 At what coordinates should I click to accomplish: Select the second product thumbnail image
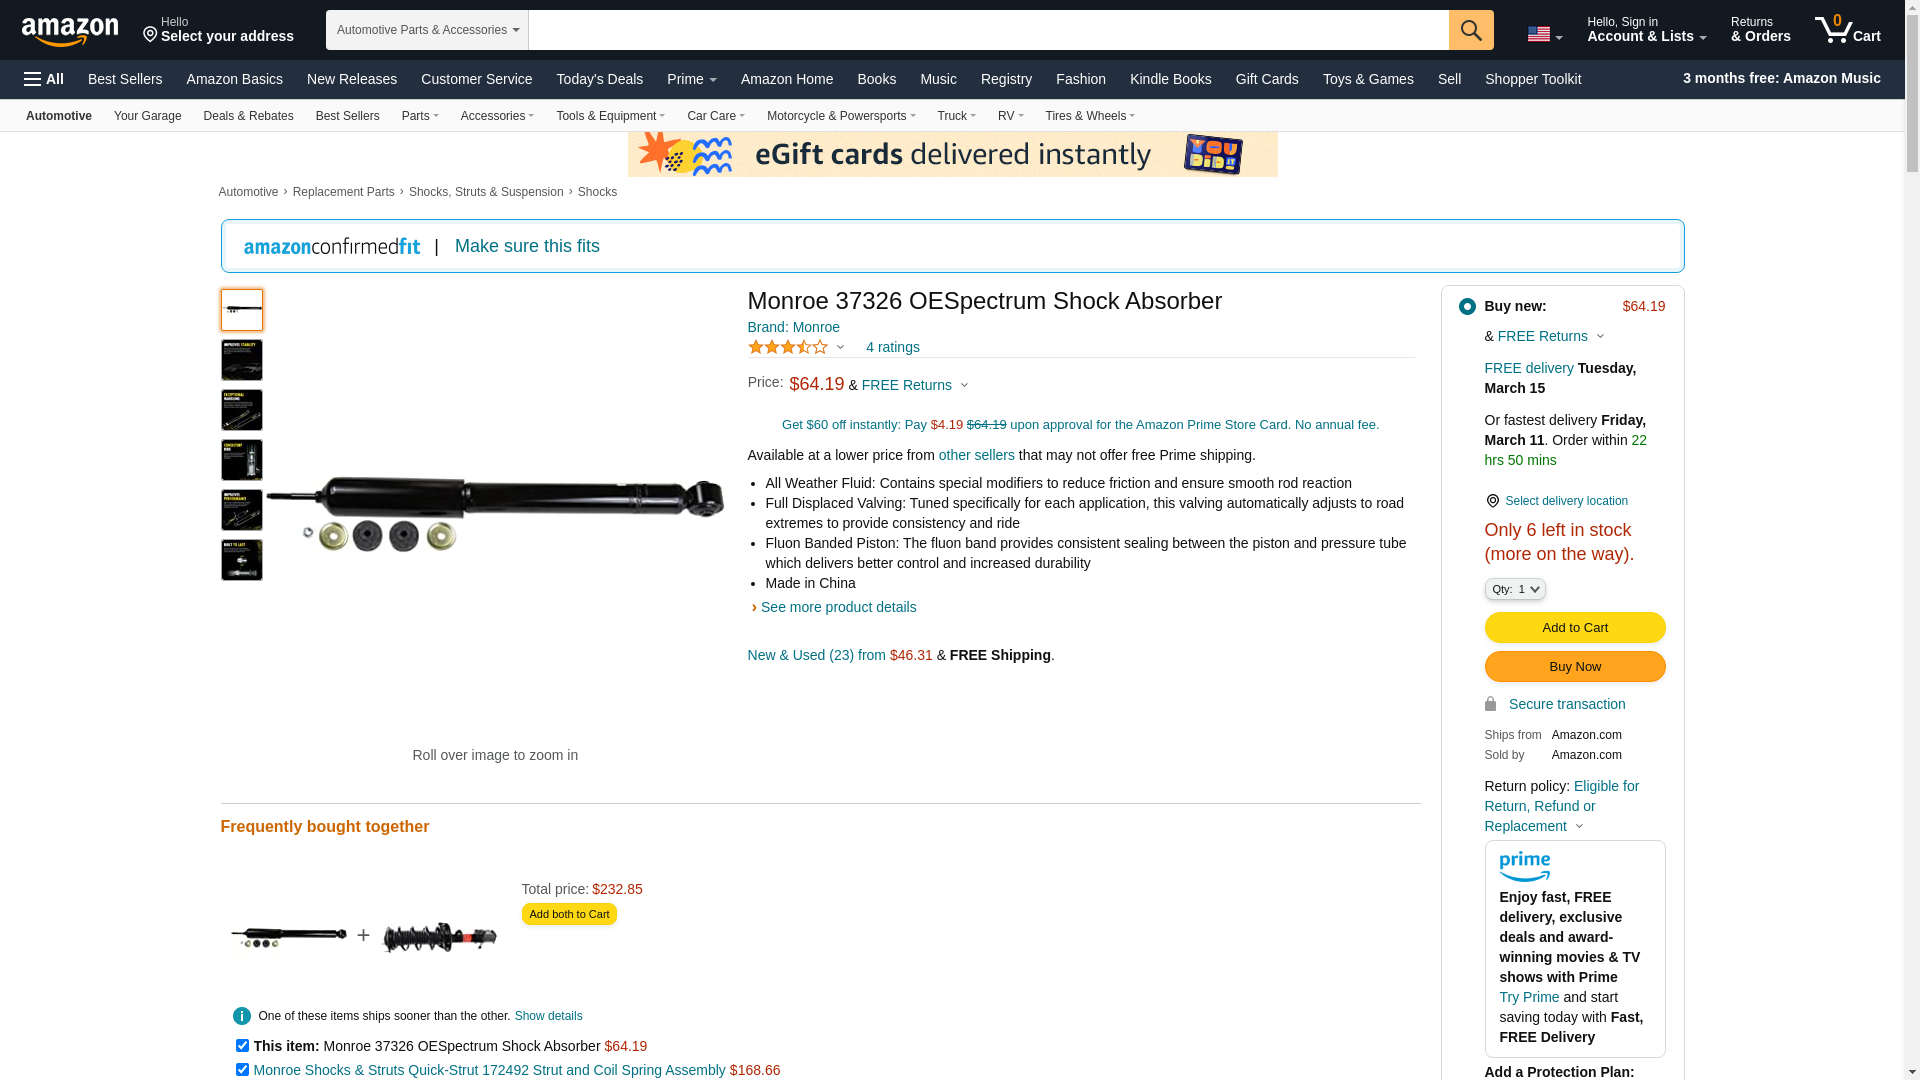pyautogui.click(x=242, y=360)
